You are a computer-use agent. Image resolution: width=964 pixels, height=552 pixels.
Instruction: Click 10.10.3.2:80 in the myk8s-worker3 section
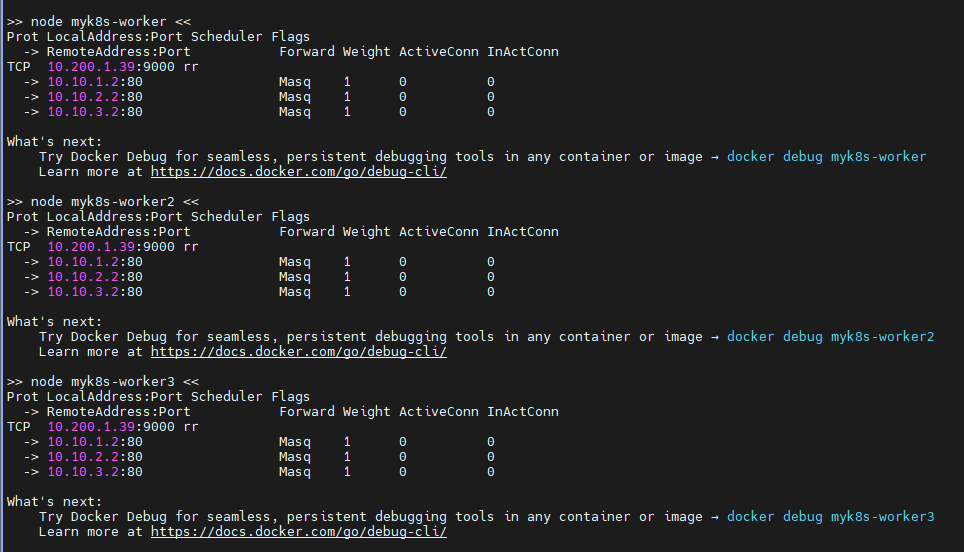pyautogui.click(x=95, y=472)
